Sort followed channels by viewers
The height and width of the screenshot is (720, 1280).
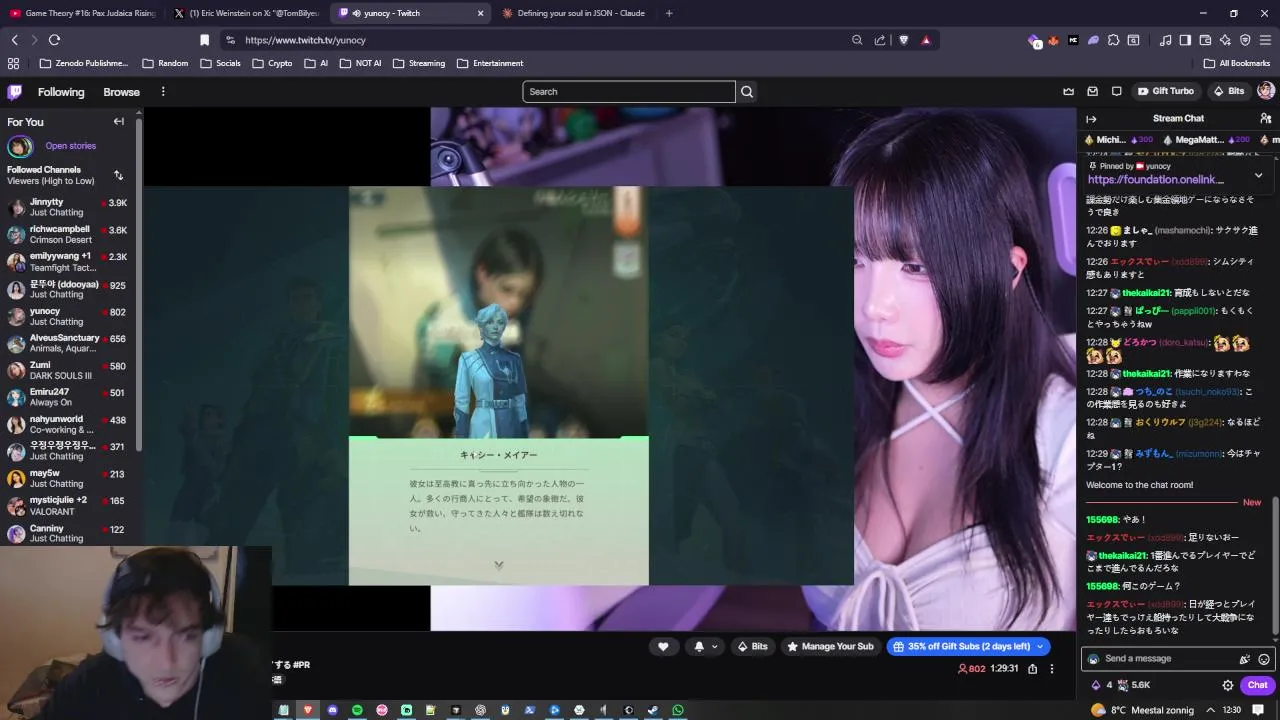118,176
